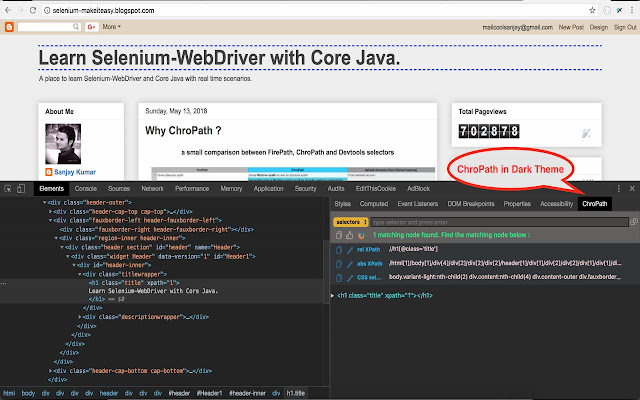The height and width of the screenshot is (400, 640).
Task: Copy the CSS selector value
Action: 338,276
